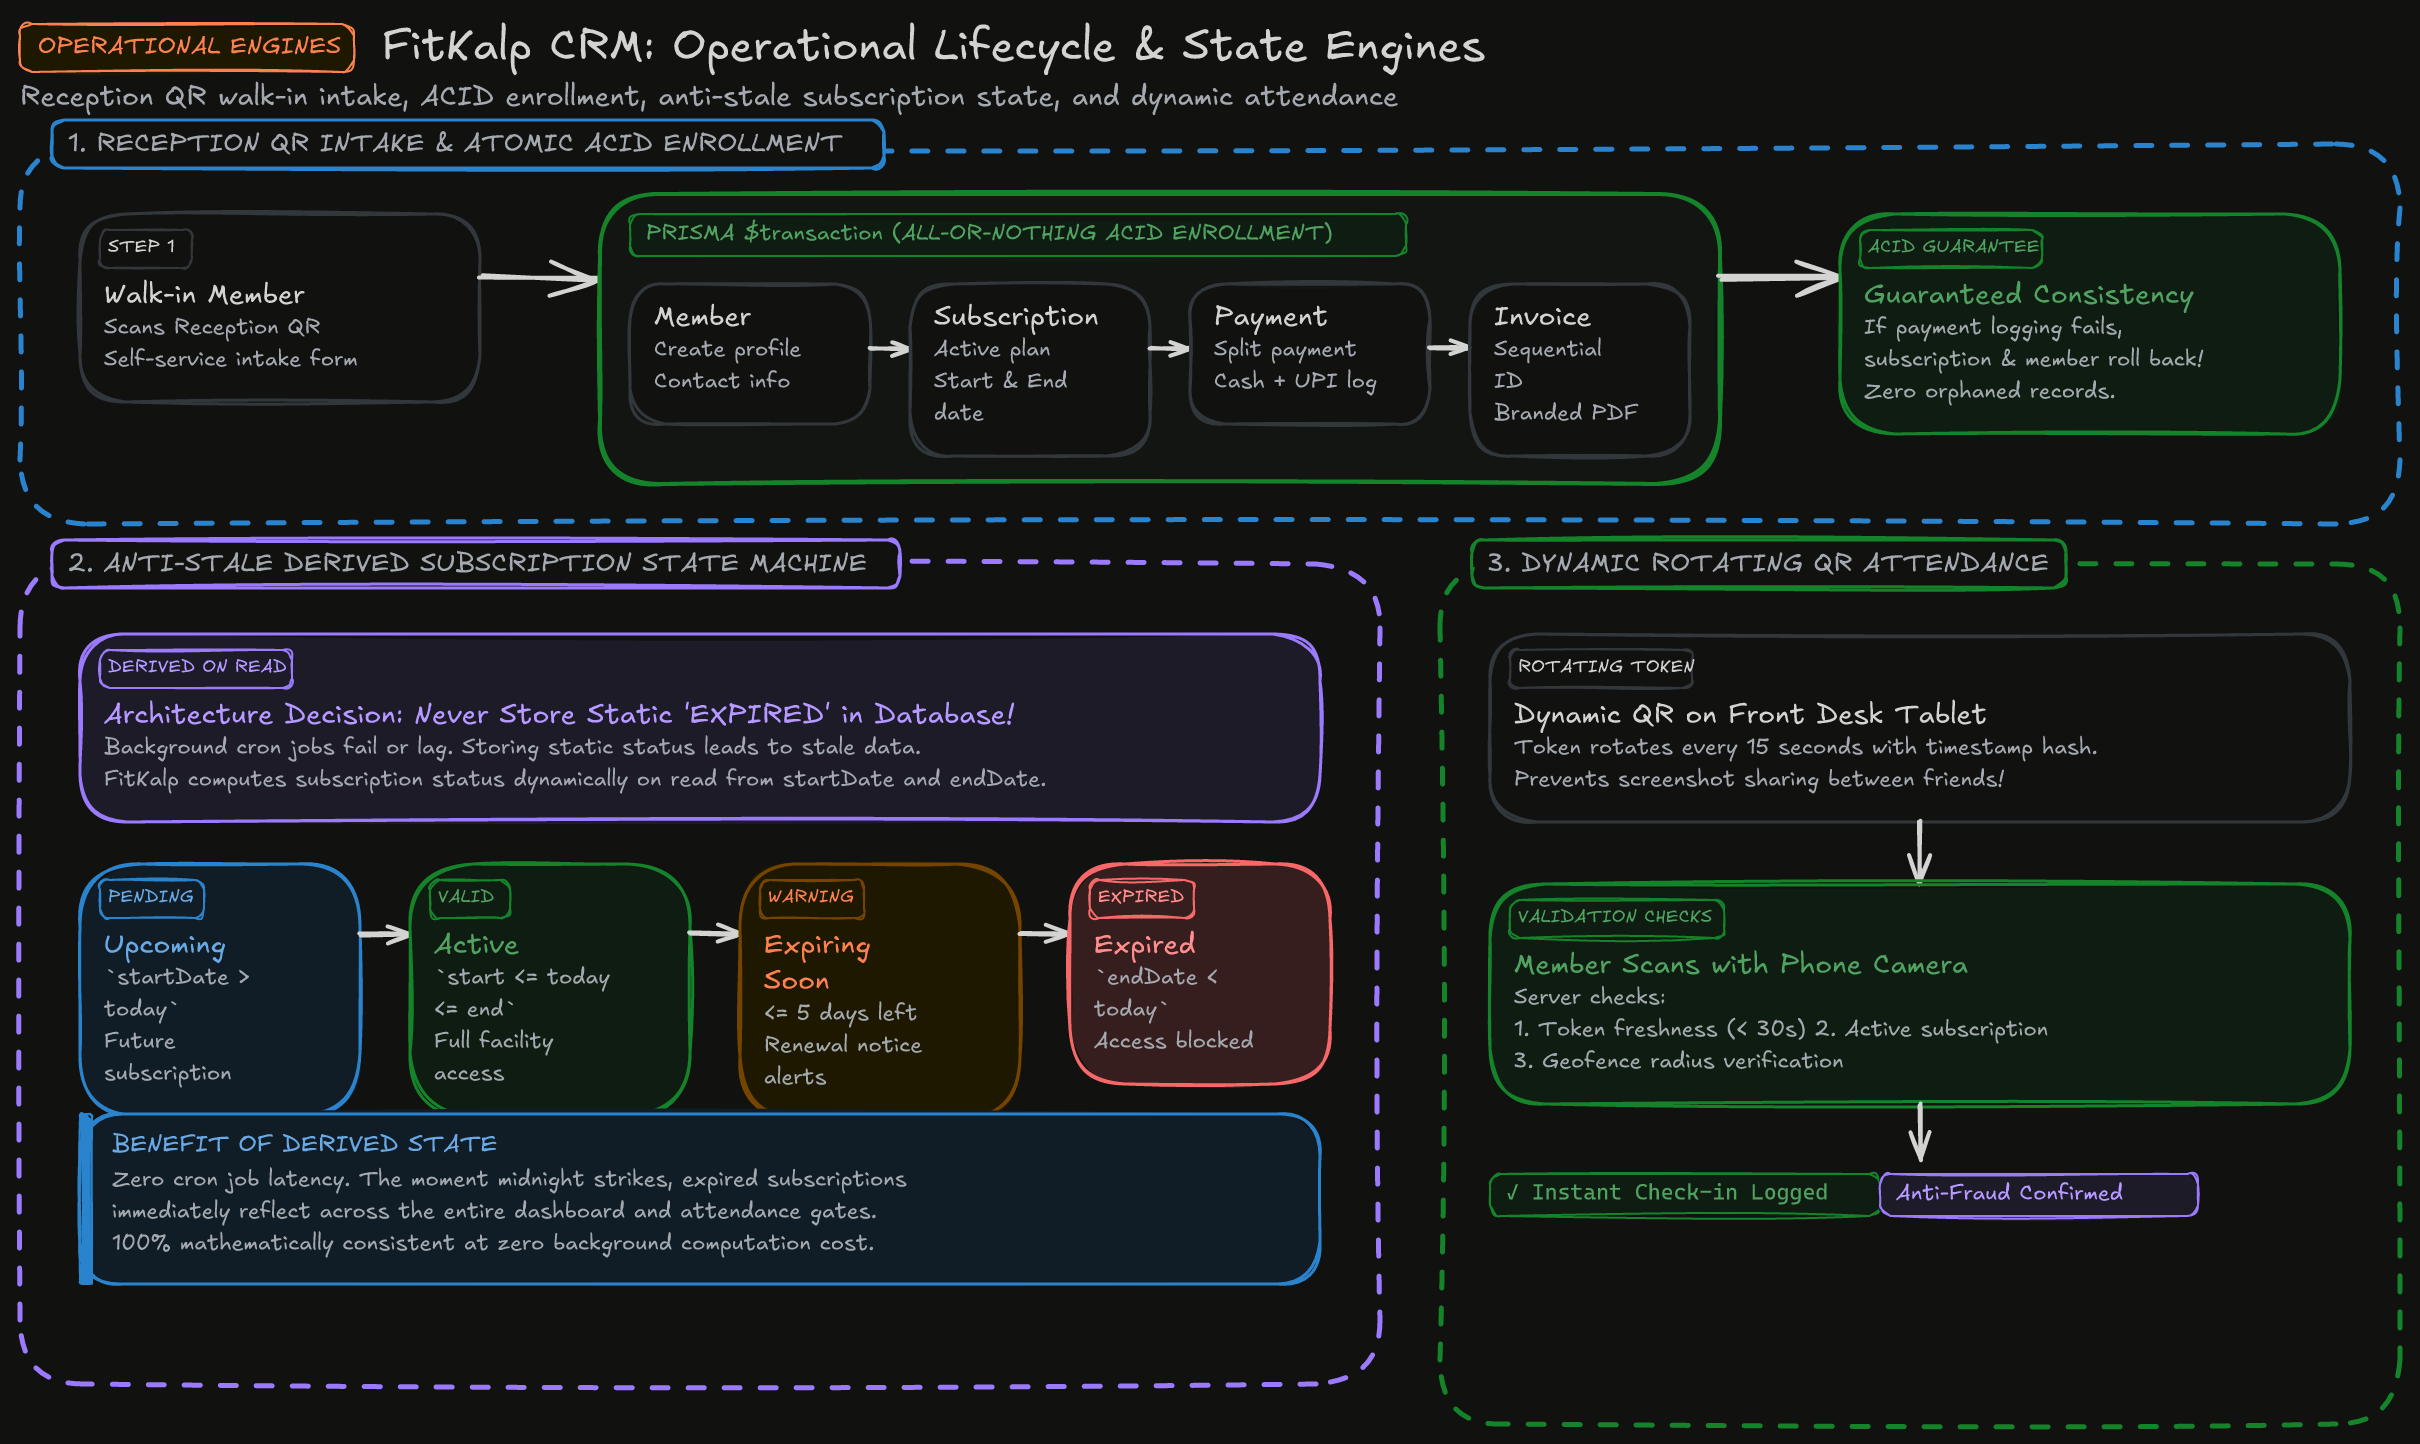Click the Invoice Sequential ID box
The image size is (2420, 1444).
[x=1579, y=370]
